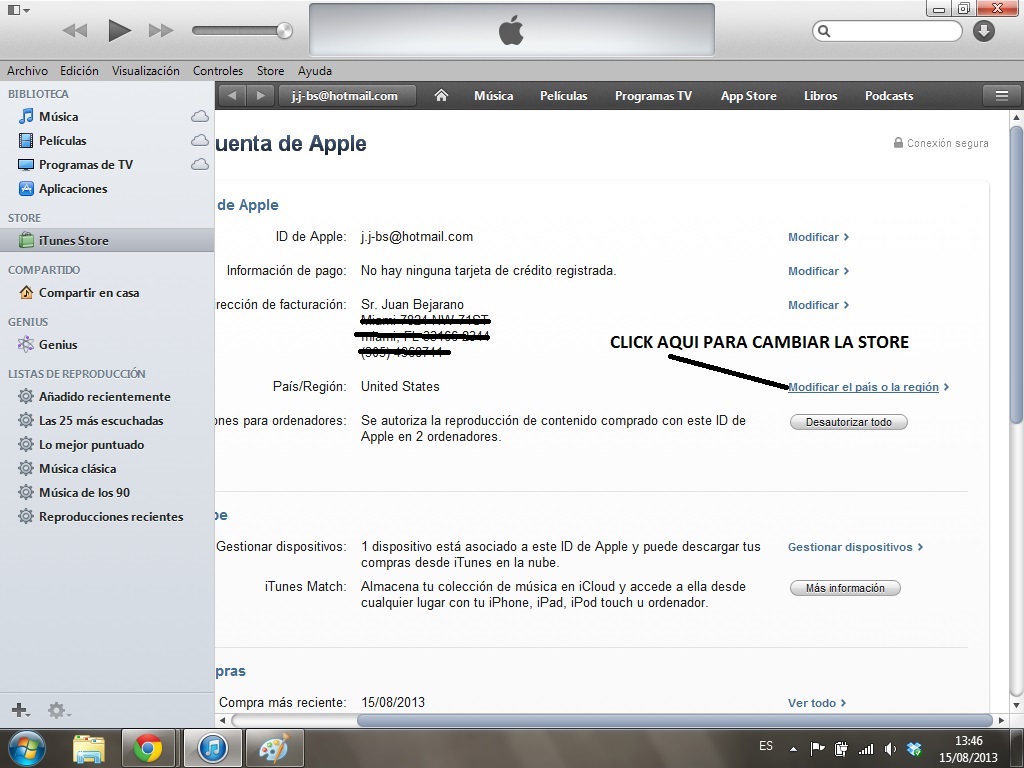Open the Música de los 90 playlist
This screenshot has height=768, width=1024.
pos(84,492)
